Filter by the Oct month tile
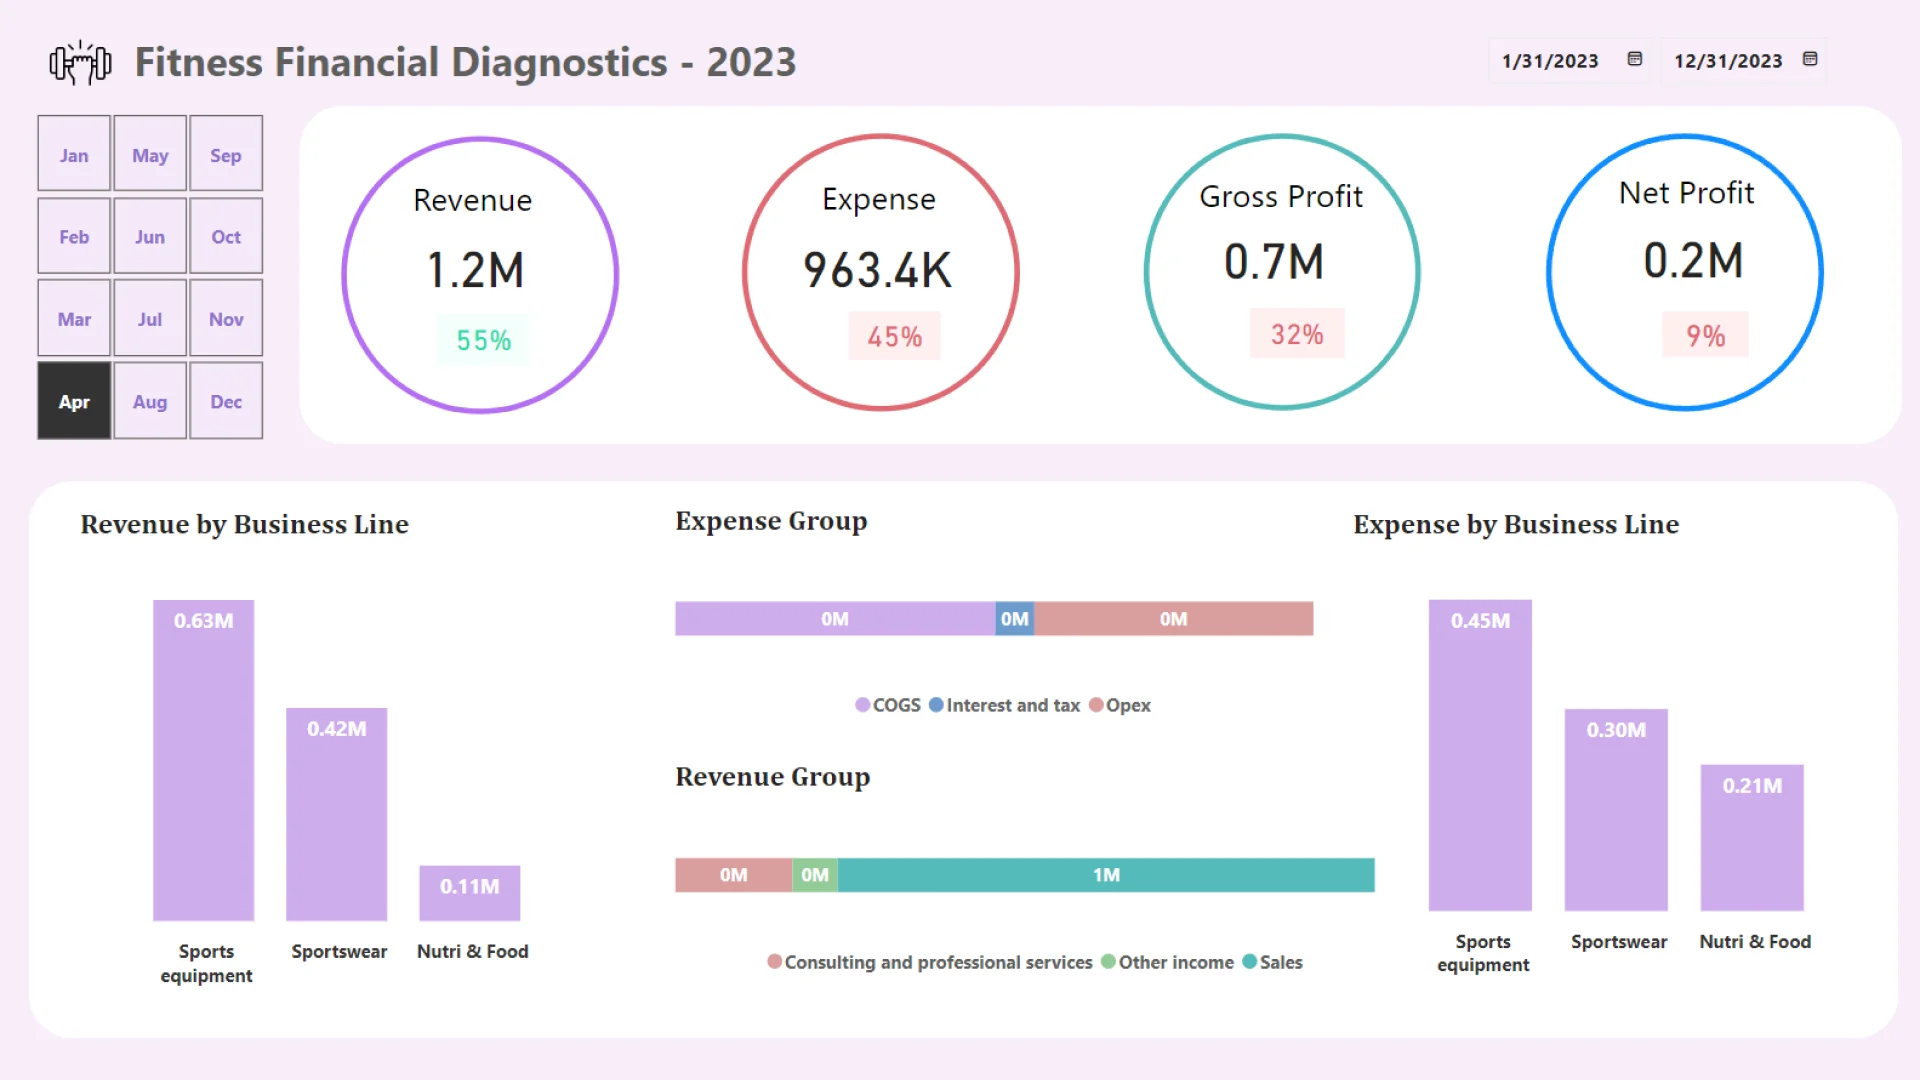Image resolution: width=1920 pixels, height=1080 pixels. pos(226,236)
